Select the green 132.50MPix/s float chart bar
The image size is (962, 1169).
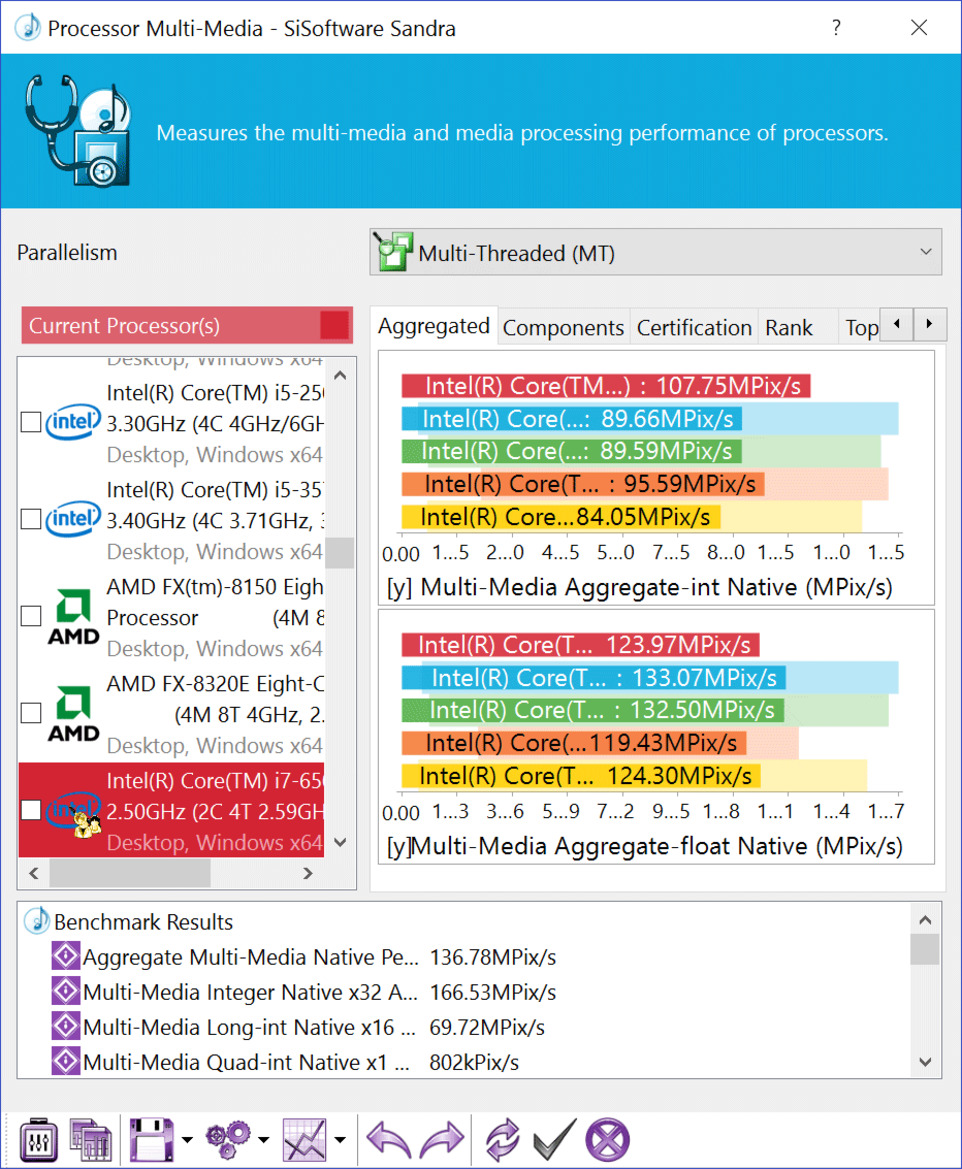[x=593, y=710]
